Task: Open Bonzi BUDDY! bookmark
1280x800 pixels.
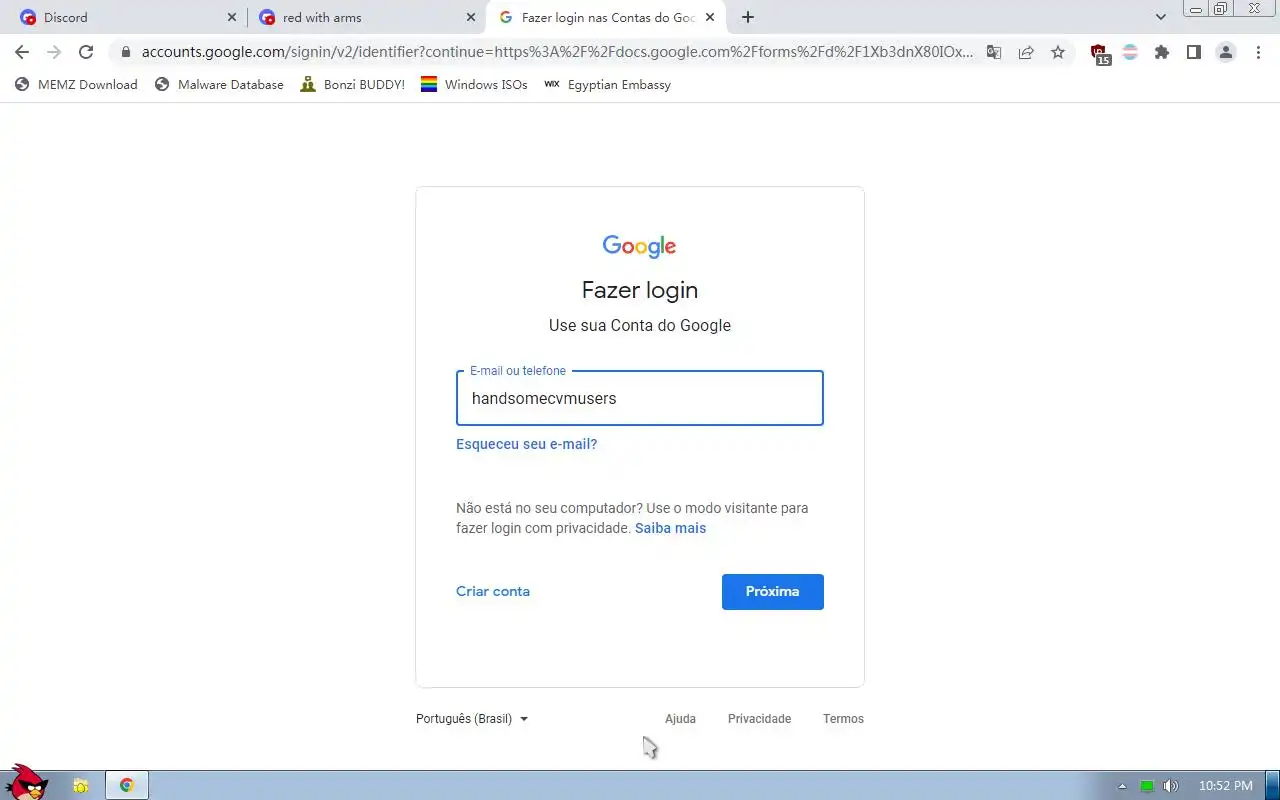Action: click(352, 85)
